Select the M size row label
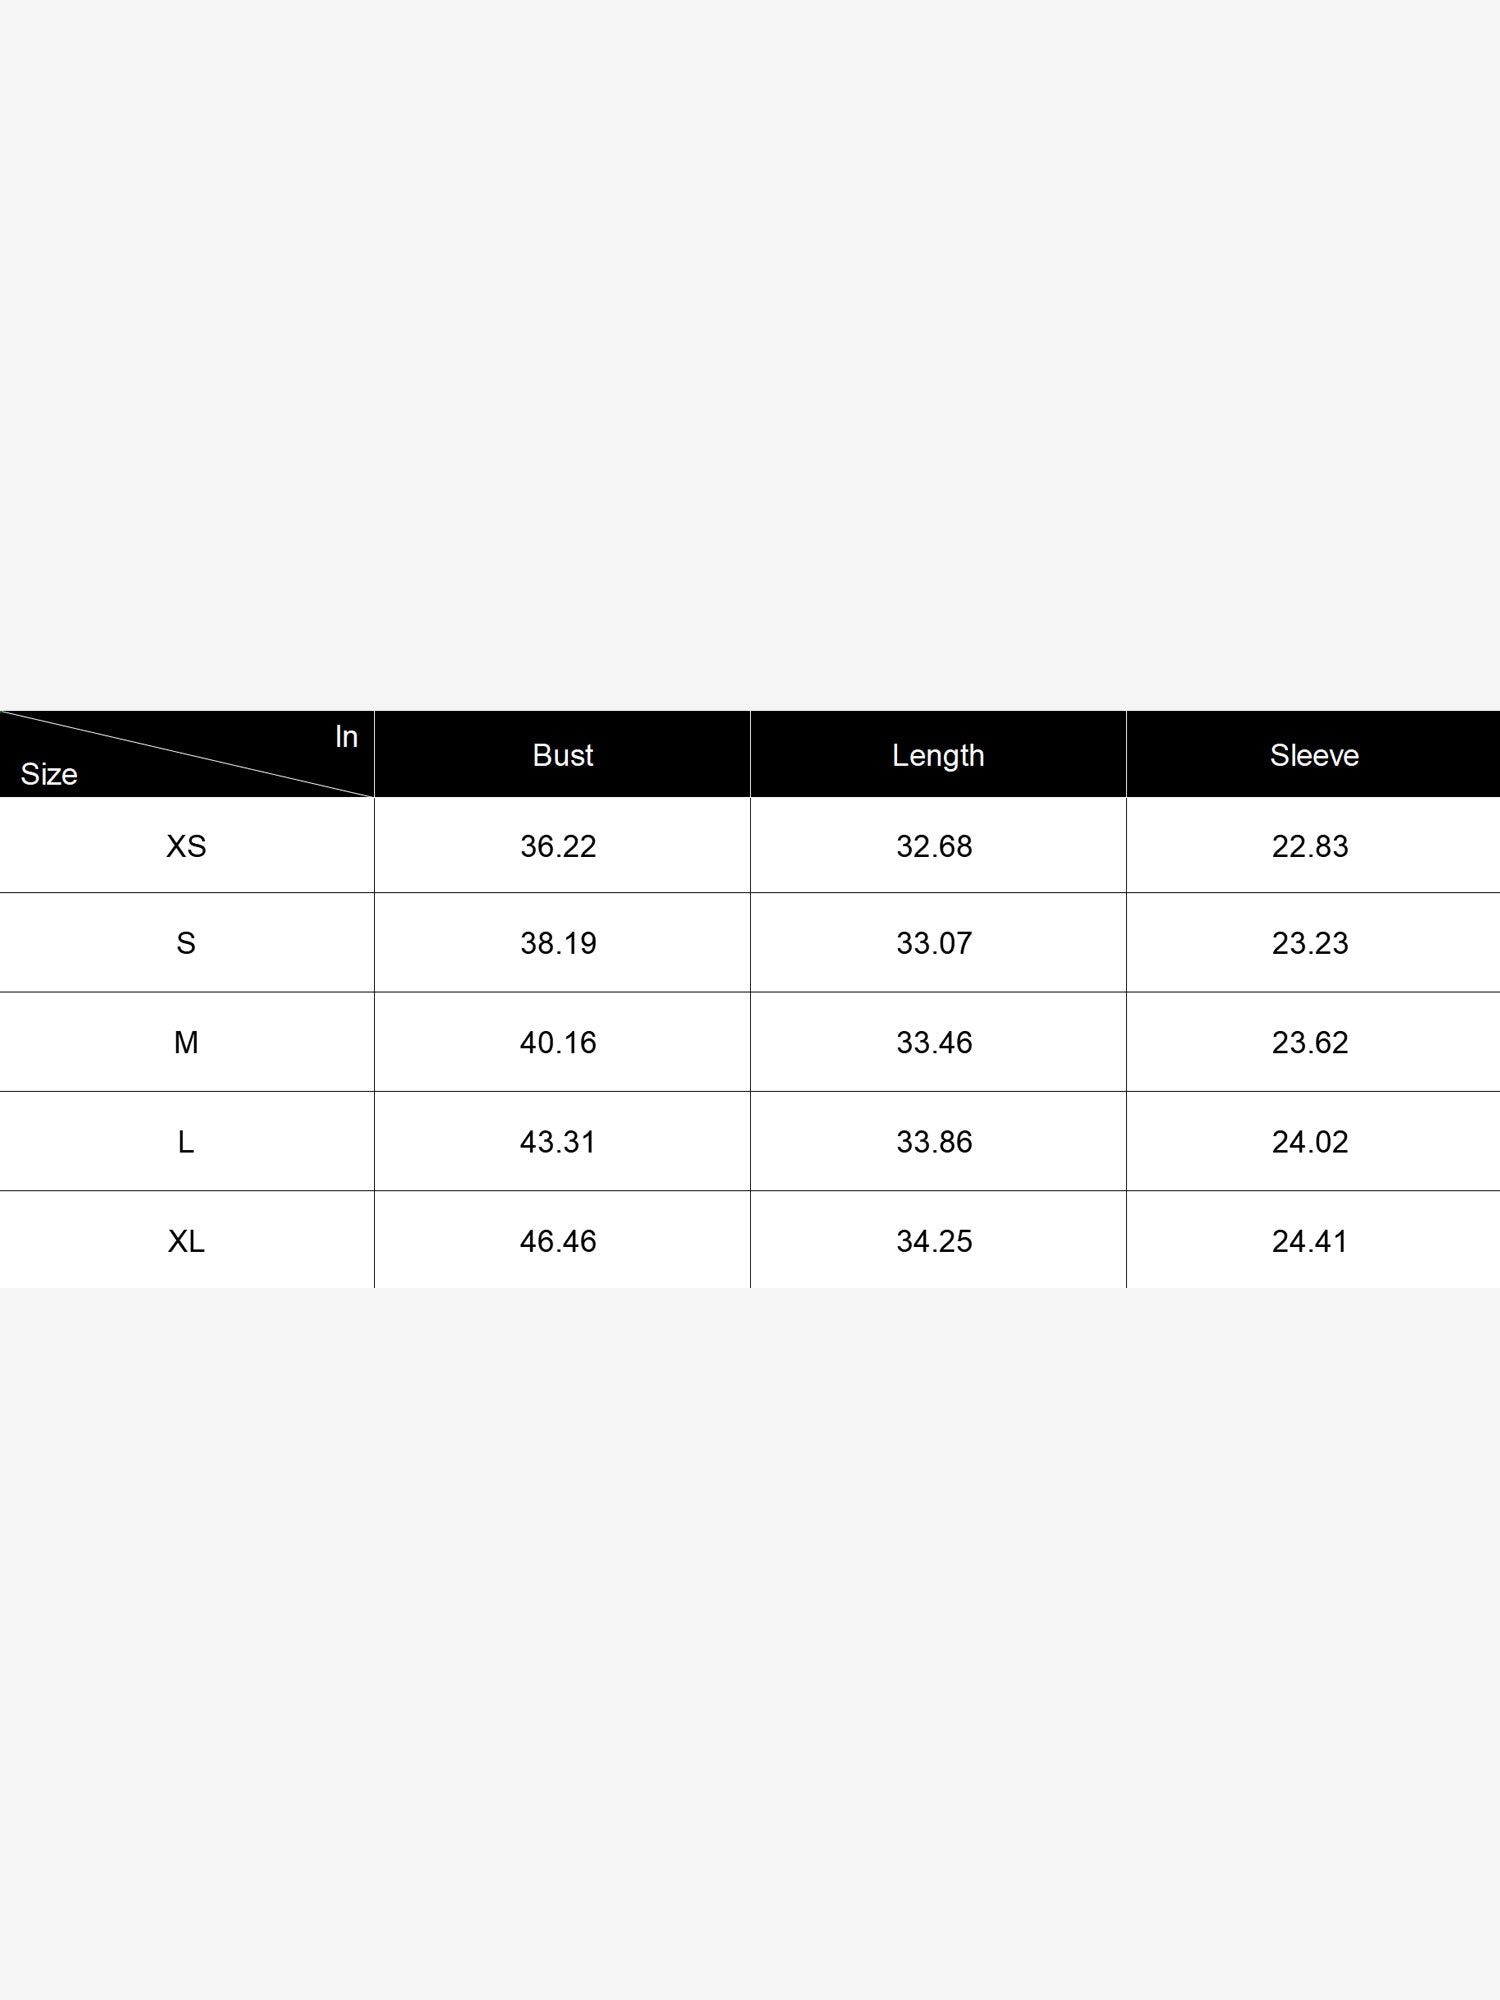 [186, 1042]
